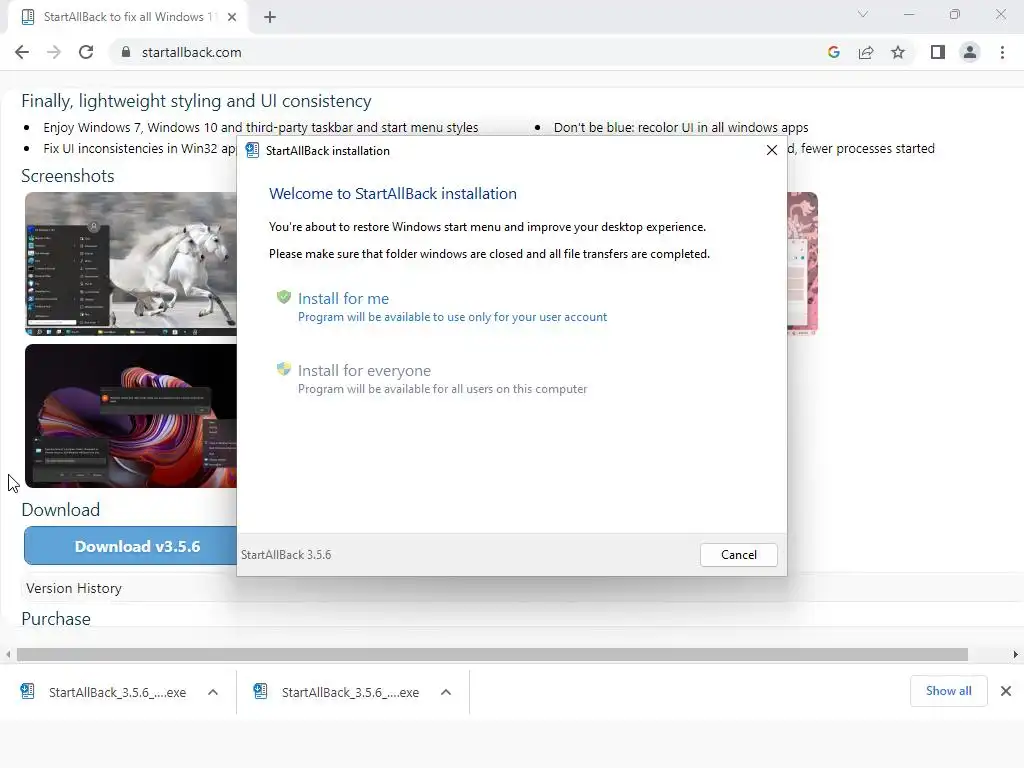
Task: Choose Install for me option
Action: coord(441,307)
